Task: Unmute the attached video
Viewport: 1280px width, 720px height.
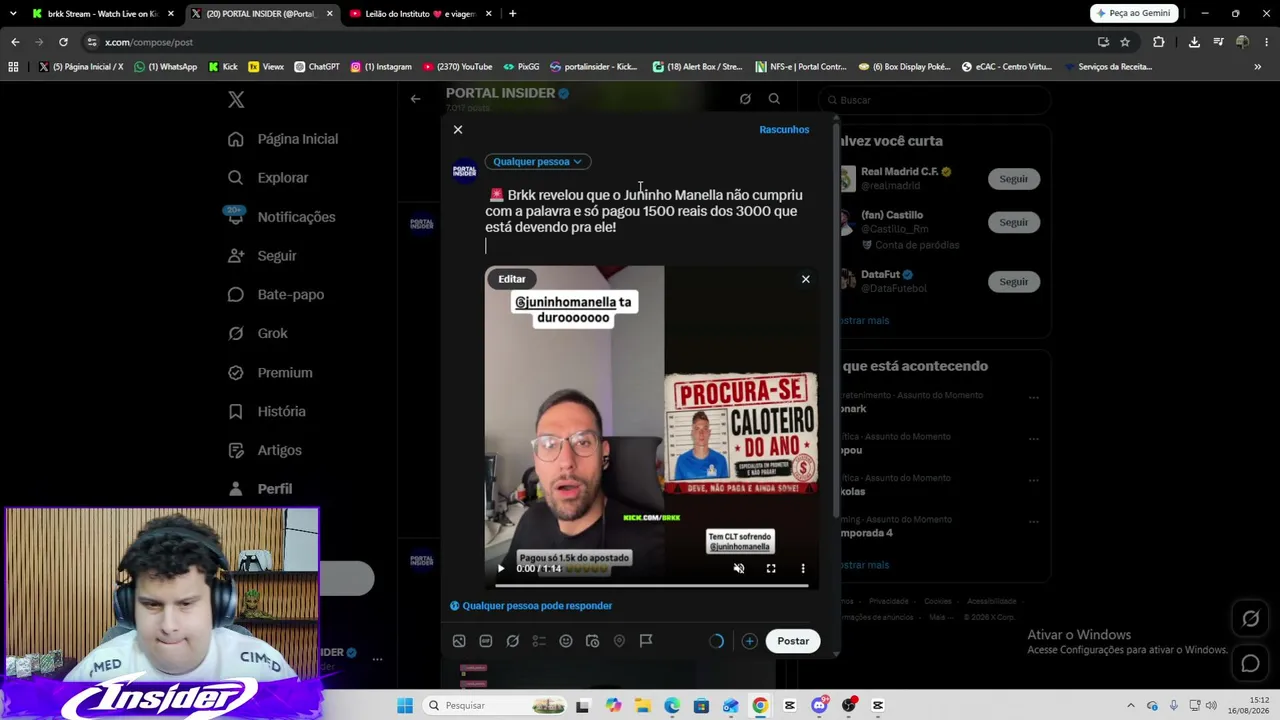Action: [x=739, y=568]
